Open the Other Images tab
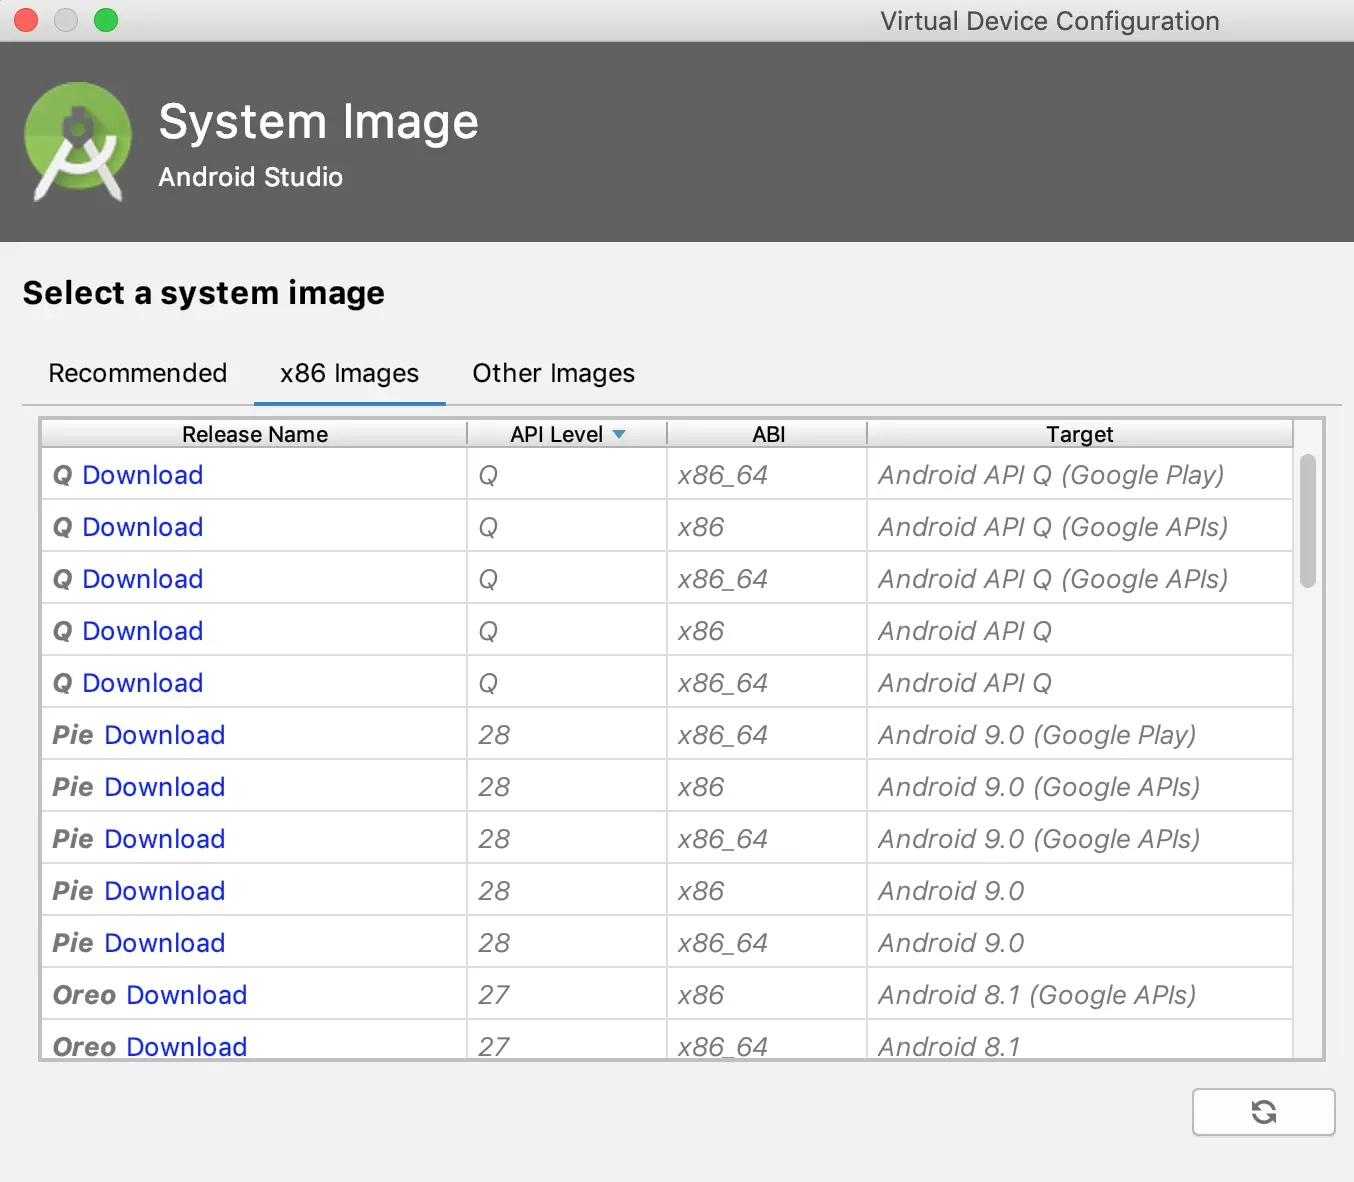1354x1182 pixels. [553, 373]
